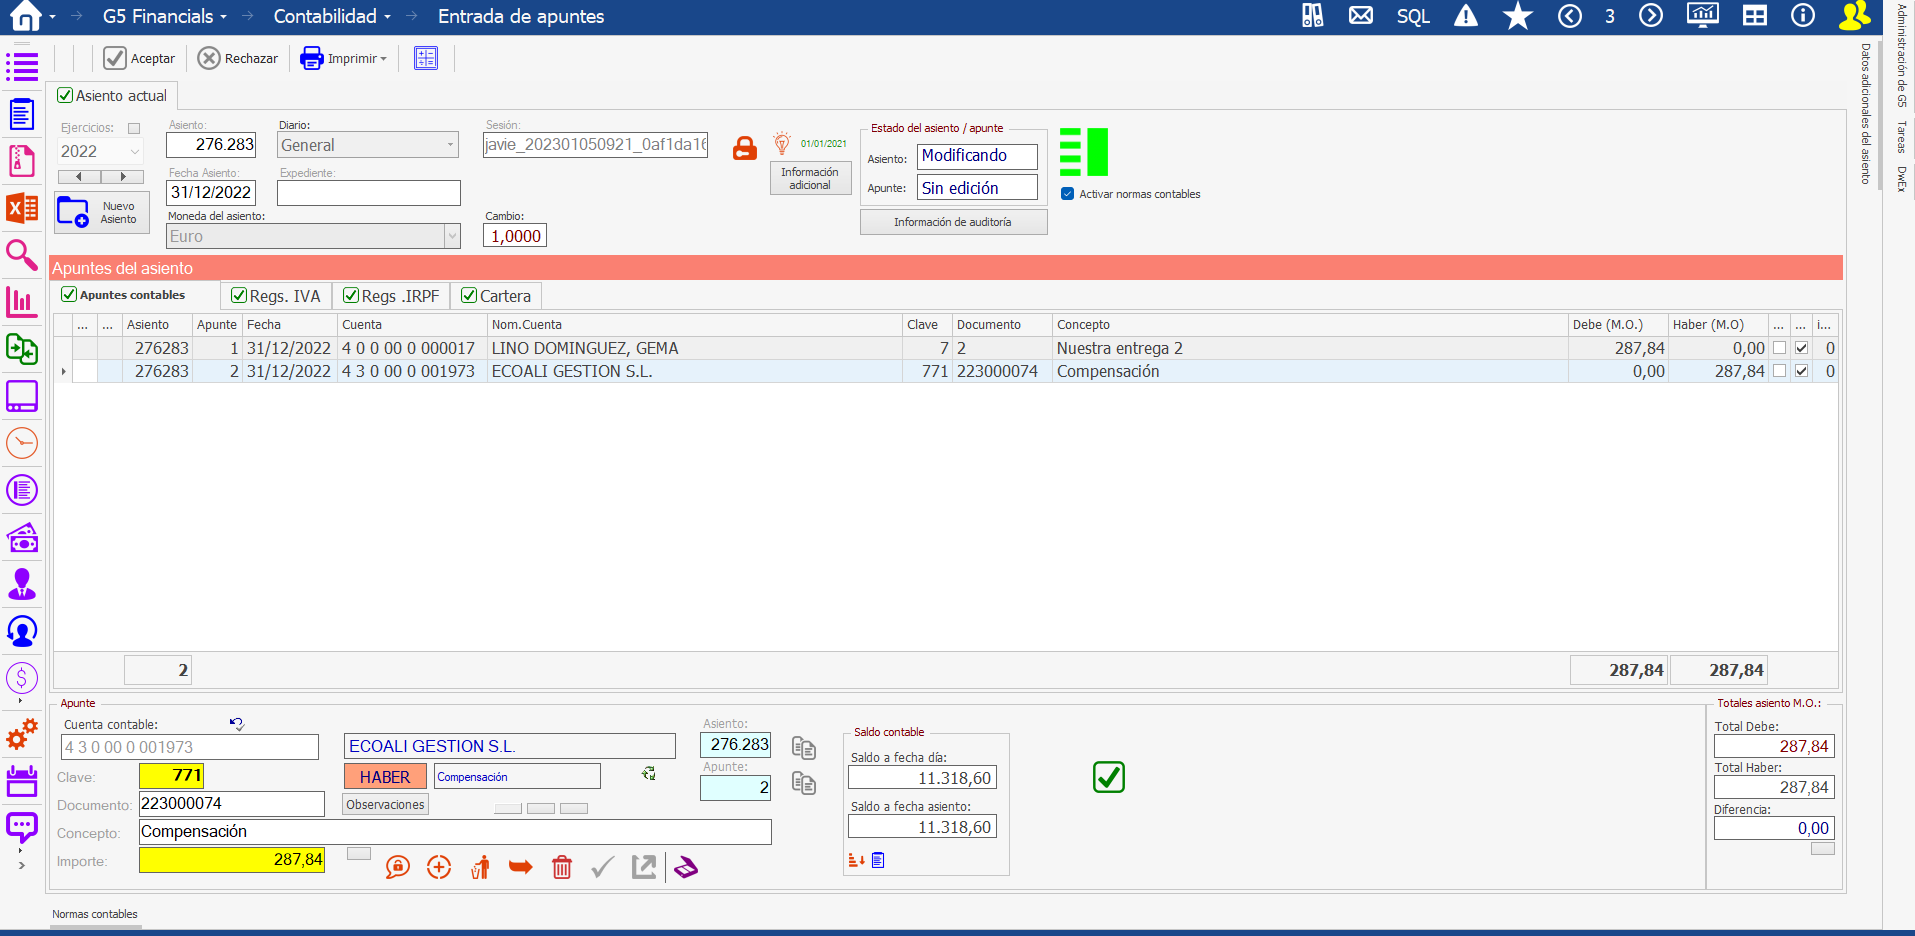The height and width of the screenshot is (936, 1915).
Task: Click the yellow Importe field
Action: 232,860
